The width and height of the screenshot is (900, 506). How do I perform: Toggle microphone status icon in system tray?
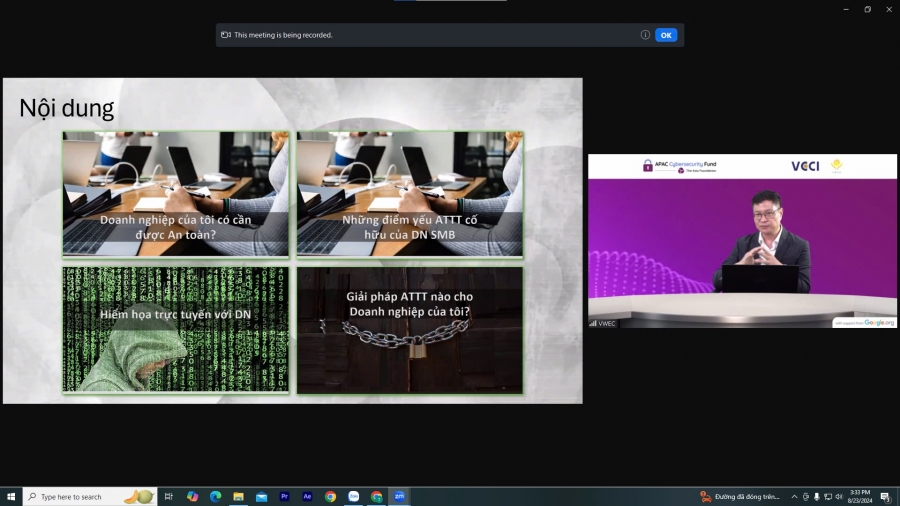(816, 496)
